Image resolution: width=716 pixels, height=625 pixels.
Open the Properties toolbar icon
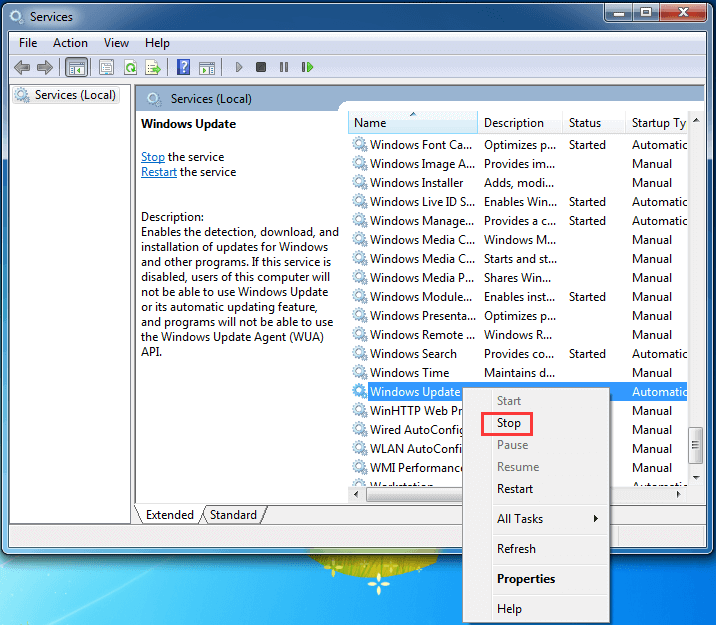[106, 68]
